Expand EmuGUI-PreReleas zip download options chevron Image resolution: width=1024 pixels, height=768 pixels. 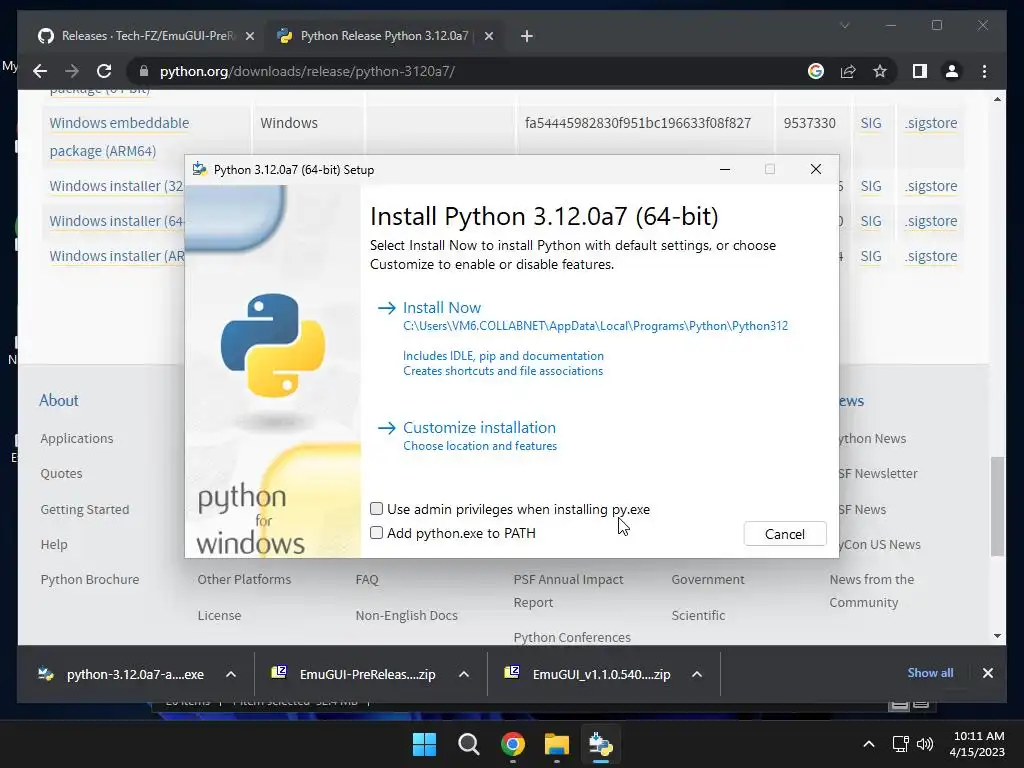click(464, 674)
